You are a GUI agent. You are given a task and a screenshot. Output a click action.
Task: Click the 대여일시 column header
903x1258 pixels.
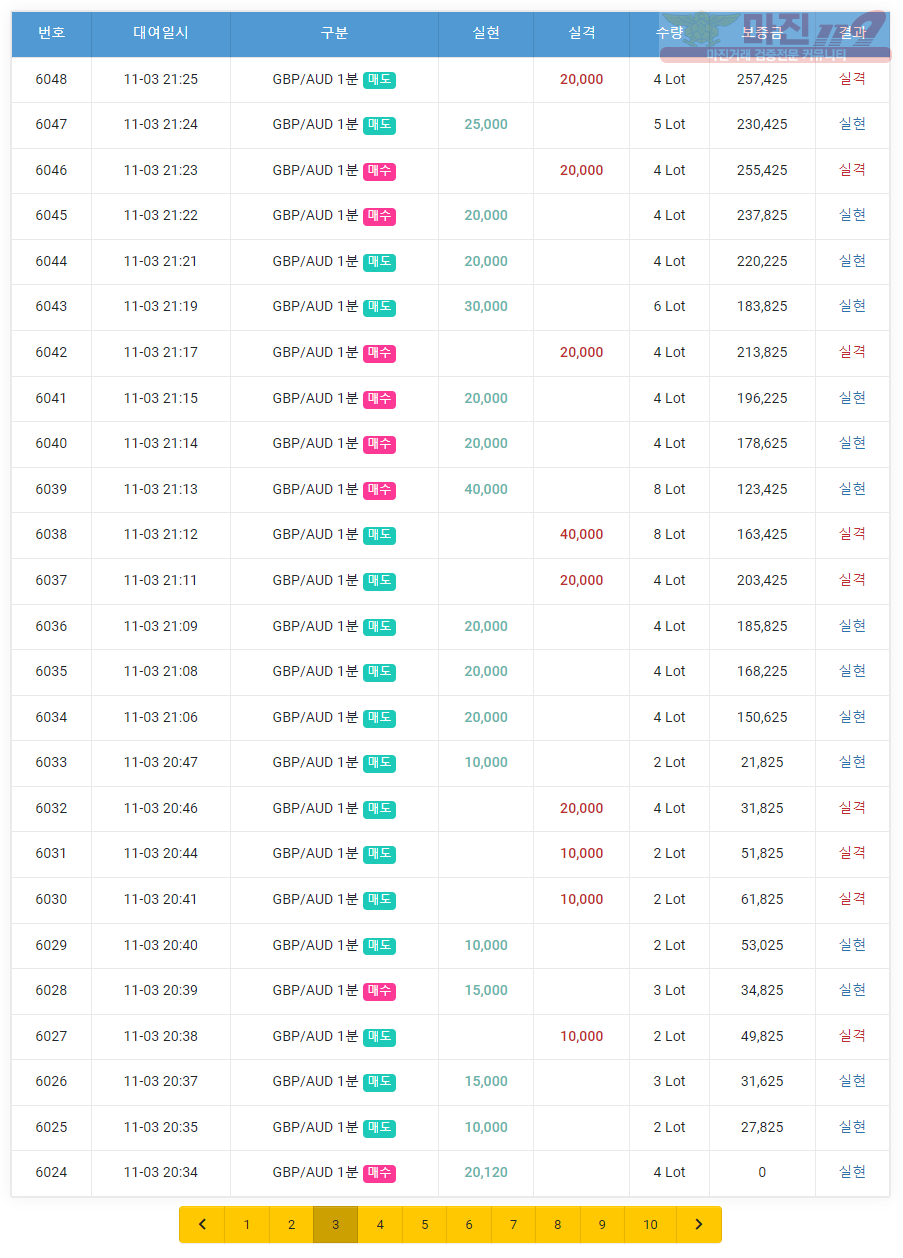click(161, 33)
